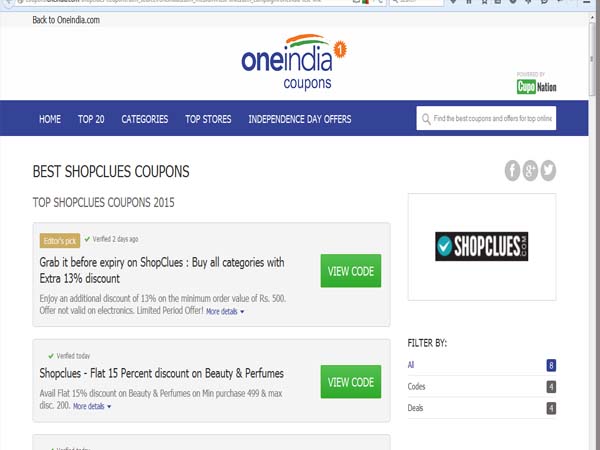Click the Google Plus share icon
Viewport: 600px width, 450px height.
(x=531, y=170)
